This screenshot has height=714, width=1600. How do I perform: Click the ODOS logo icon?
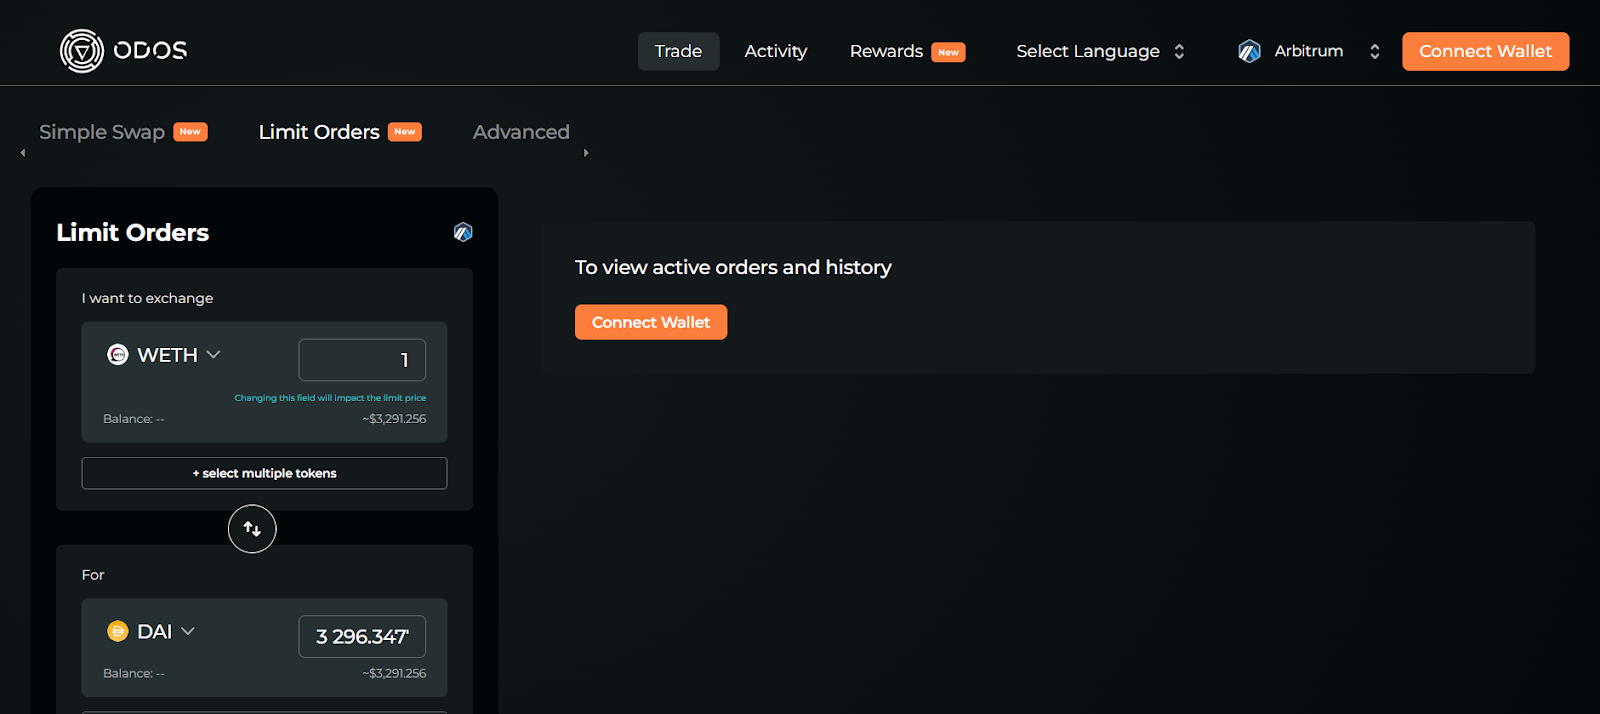tap(82, 51)
